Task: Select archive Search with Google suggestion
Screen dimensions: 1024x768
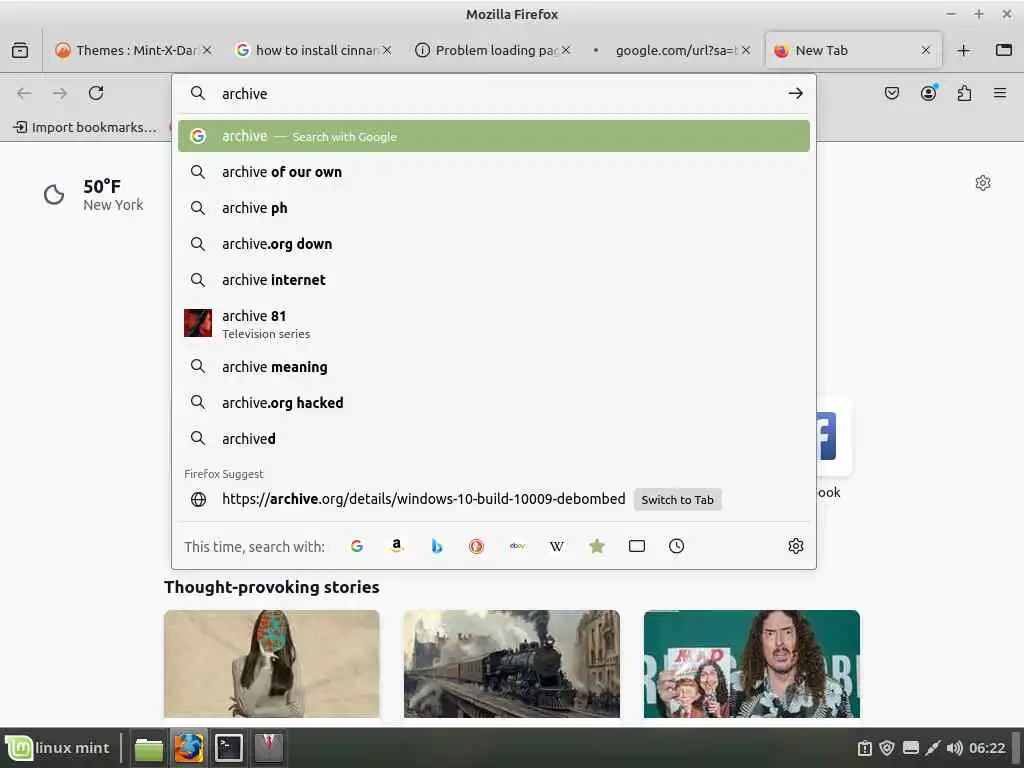Action: click(494, 136)
